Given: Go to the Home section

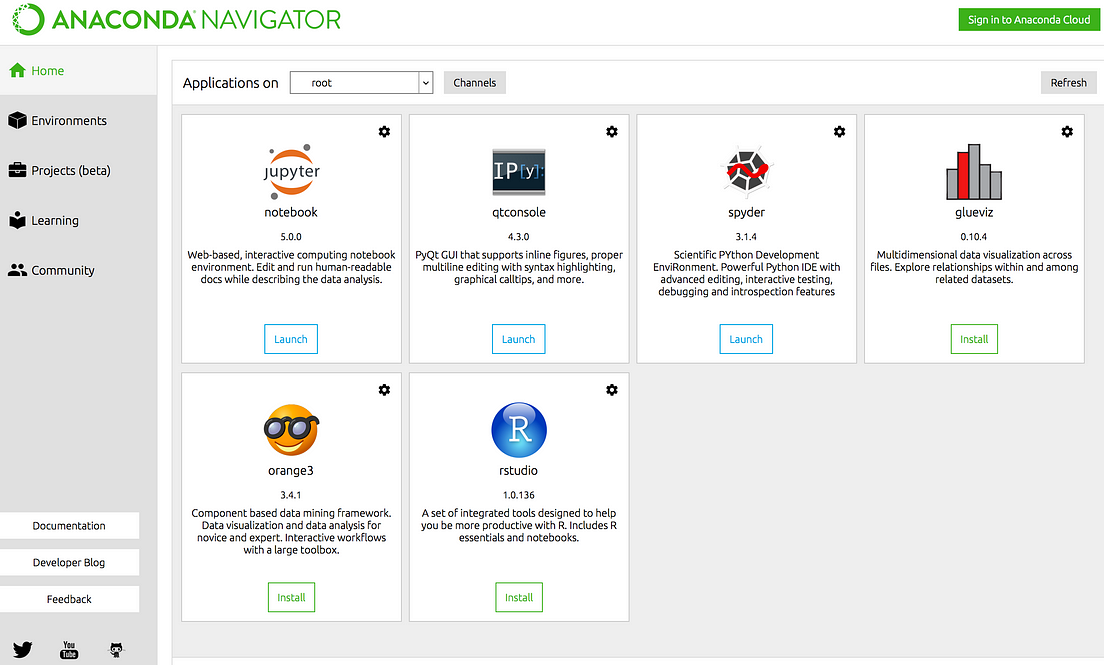Looking at the screenshot, I should click(x=78, y=70).
